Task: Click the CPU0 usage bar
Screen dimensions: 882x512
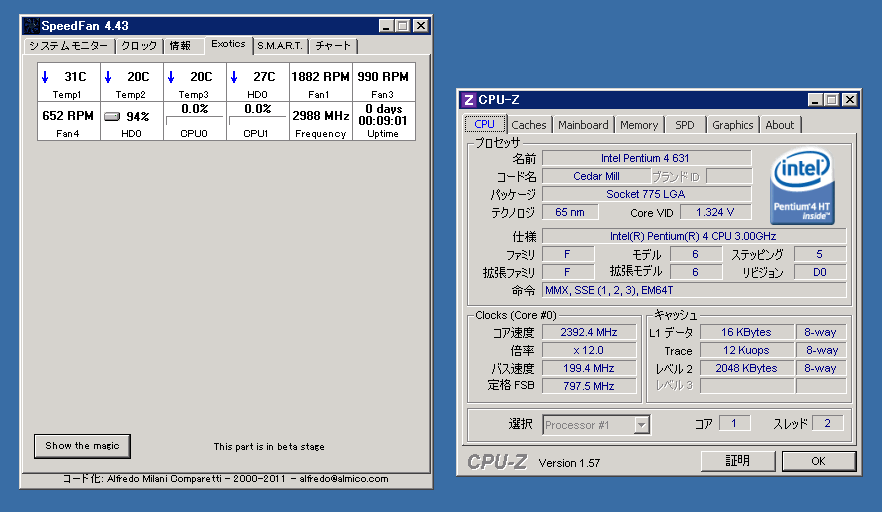Action: coord(194,121)
